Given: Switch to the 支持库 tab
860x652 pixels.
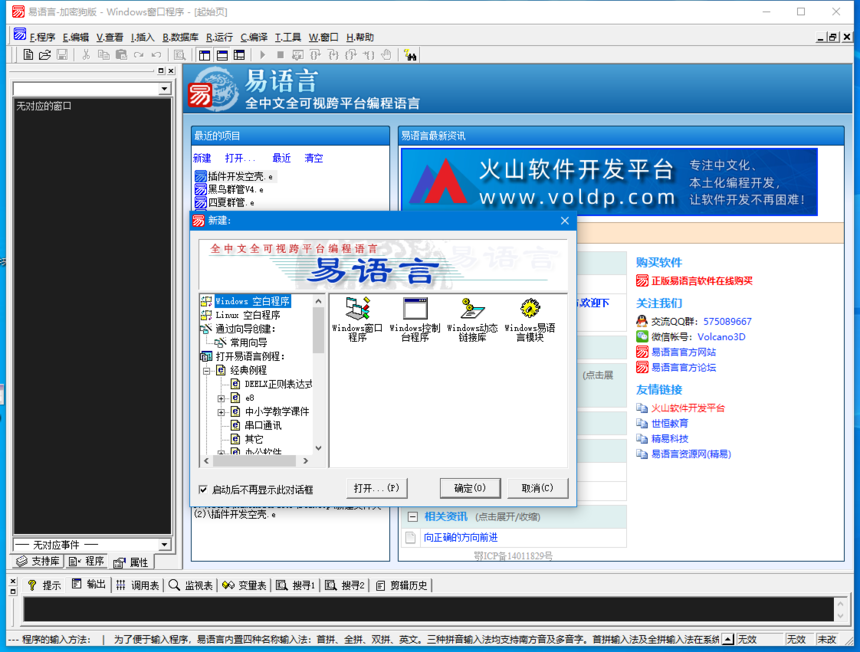Looking at the screenshot, I should click(38, 561).
